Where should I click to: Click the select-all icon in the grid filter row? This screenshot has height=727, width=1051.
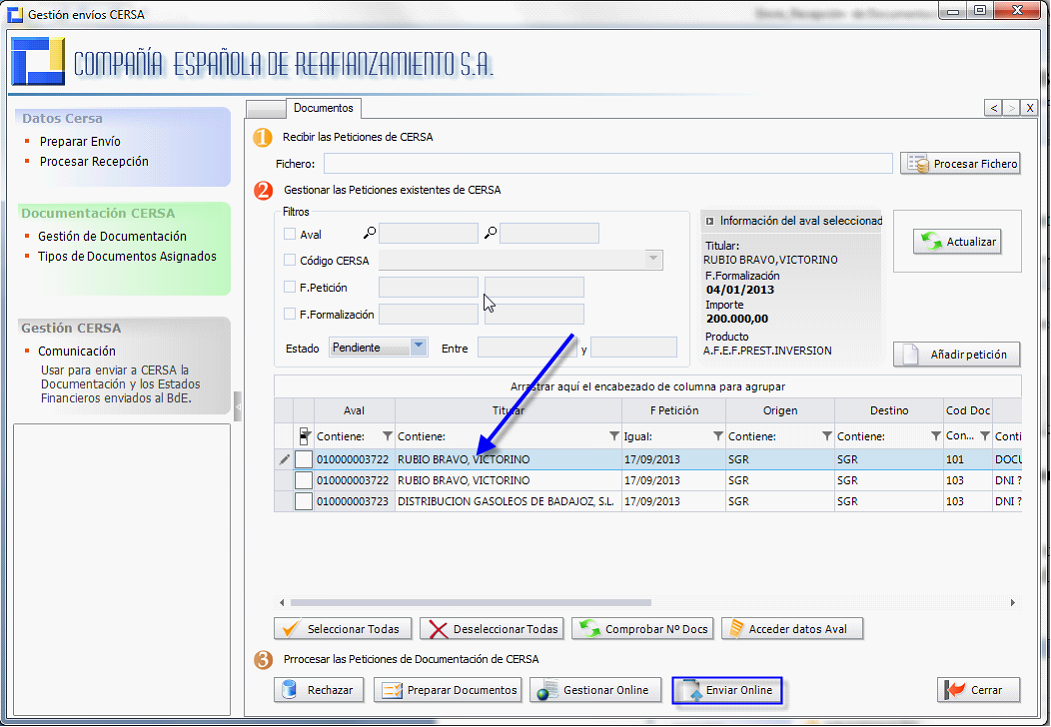coord(304,436)
